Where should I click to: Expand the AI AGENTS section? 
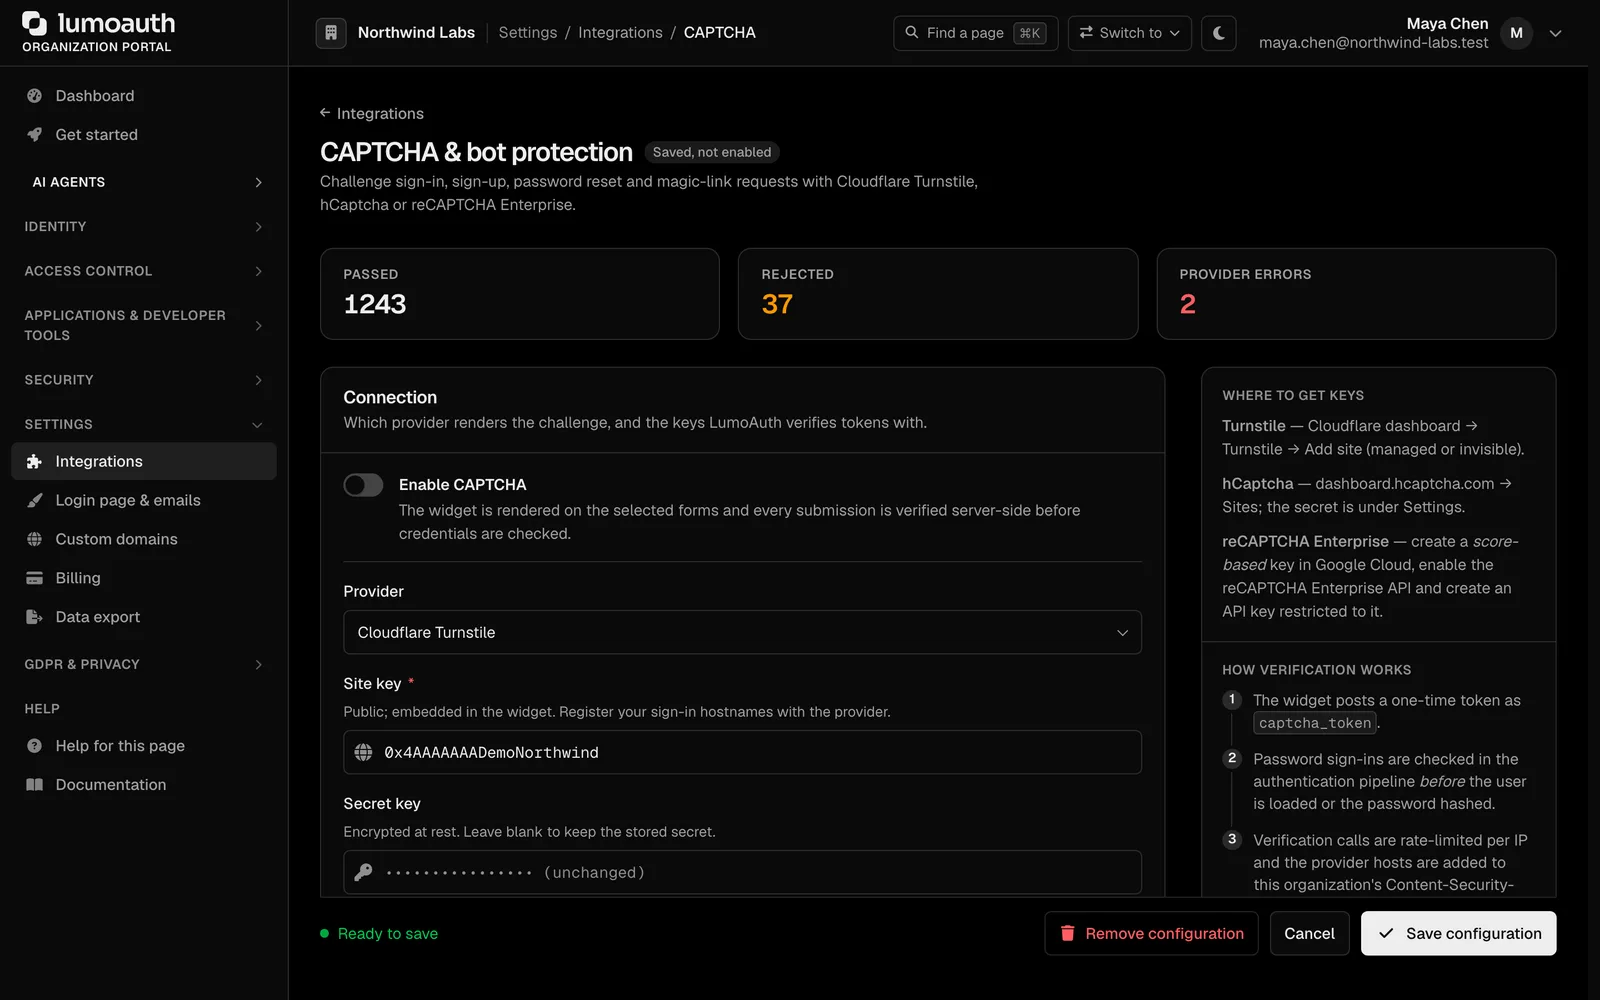click(144, 182)
